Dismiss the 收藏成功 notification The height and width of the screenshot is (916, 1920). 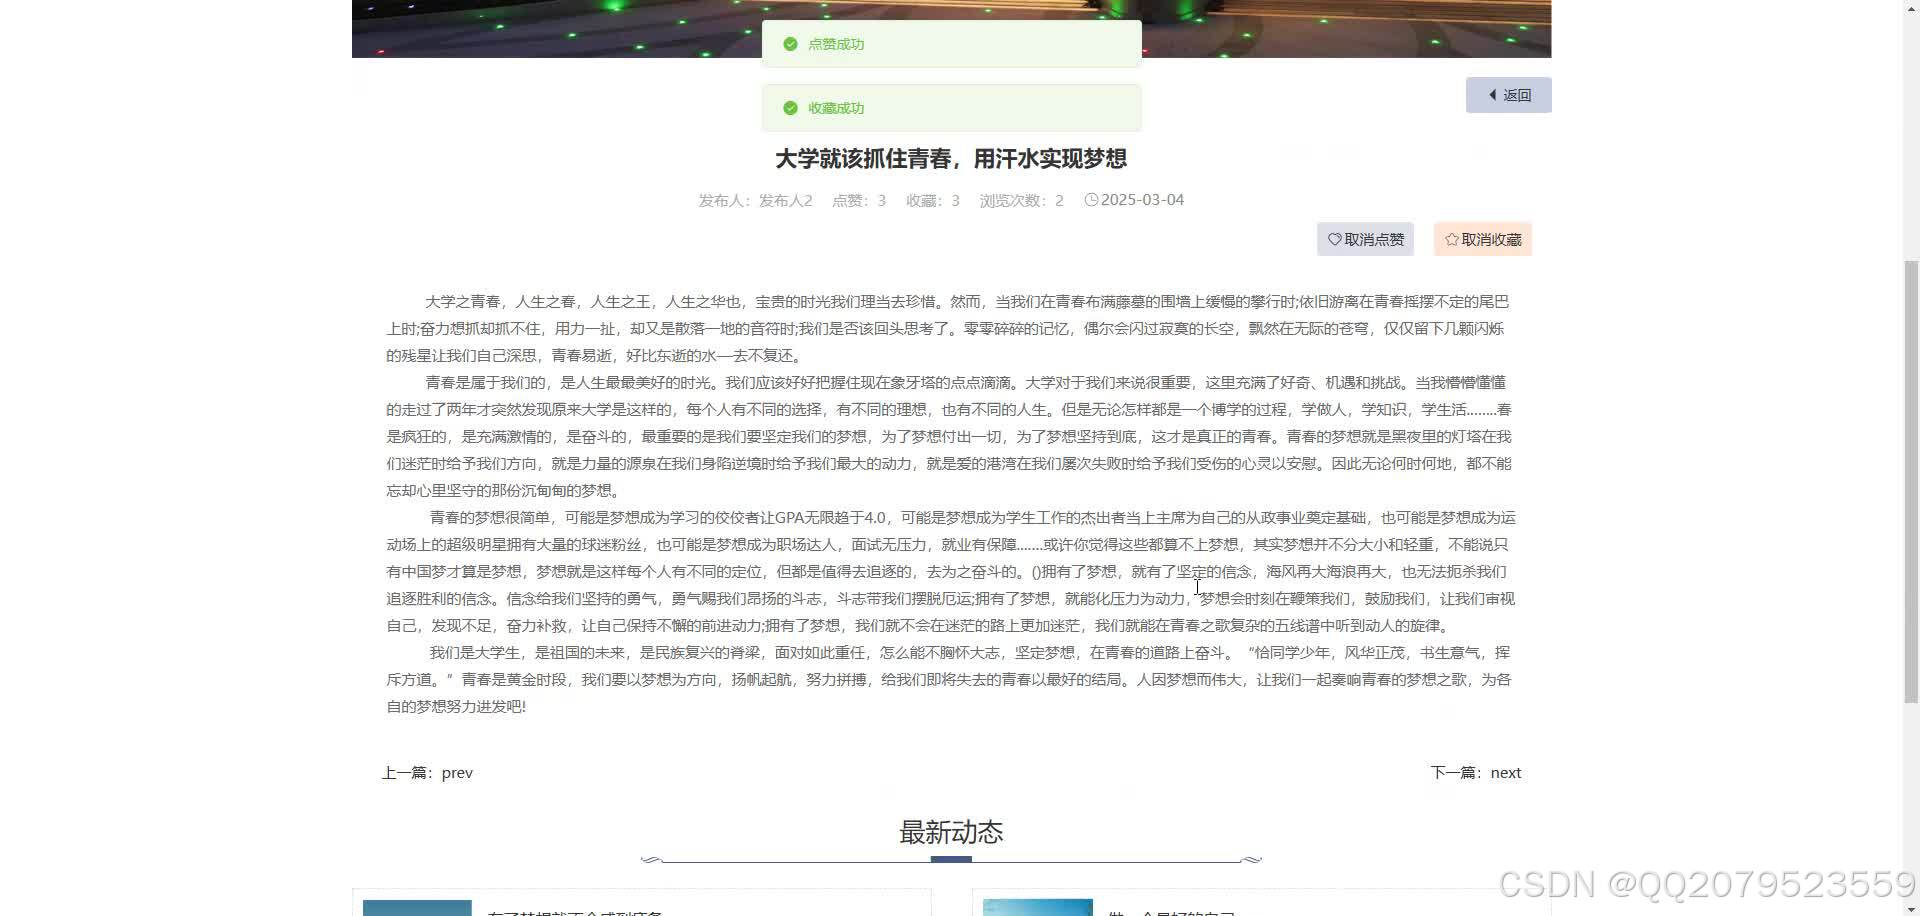950,108
